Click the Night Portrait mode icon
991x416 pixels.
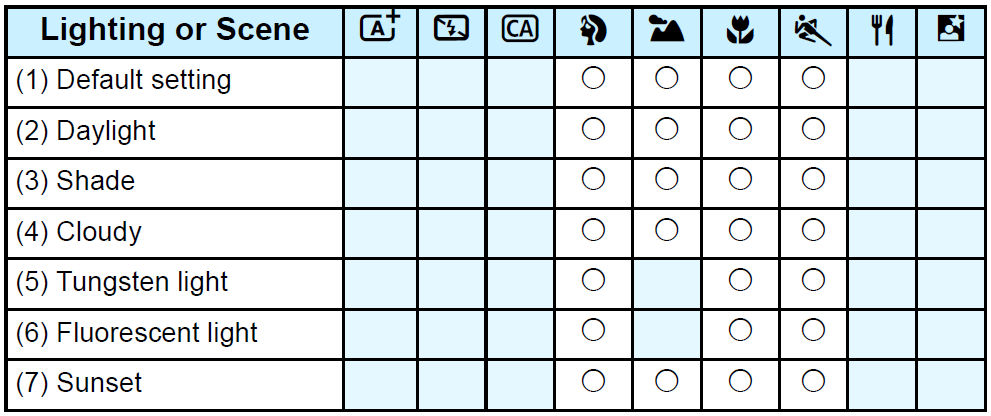(950, 29)
